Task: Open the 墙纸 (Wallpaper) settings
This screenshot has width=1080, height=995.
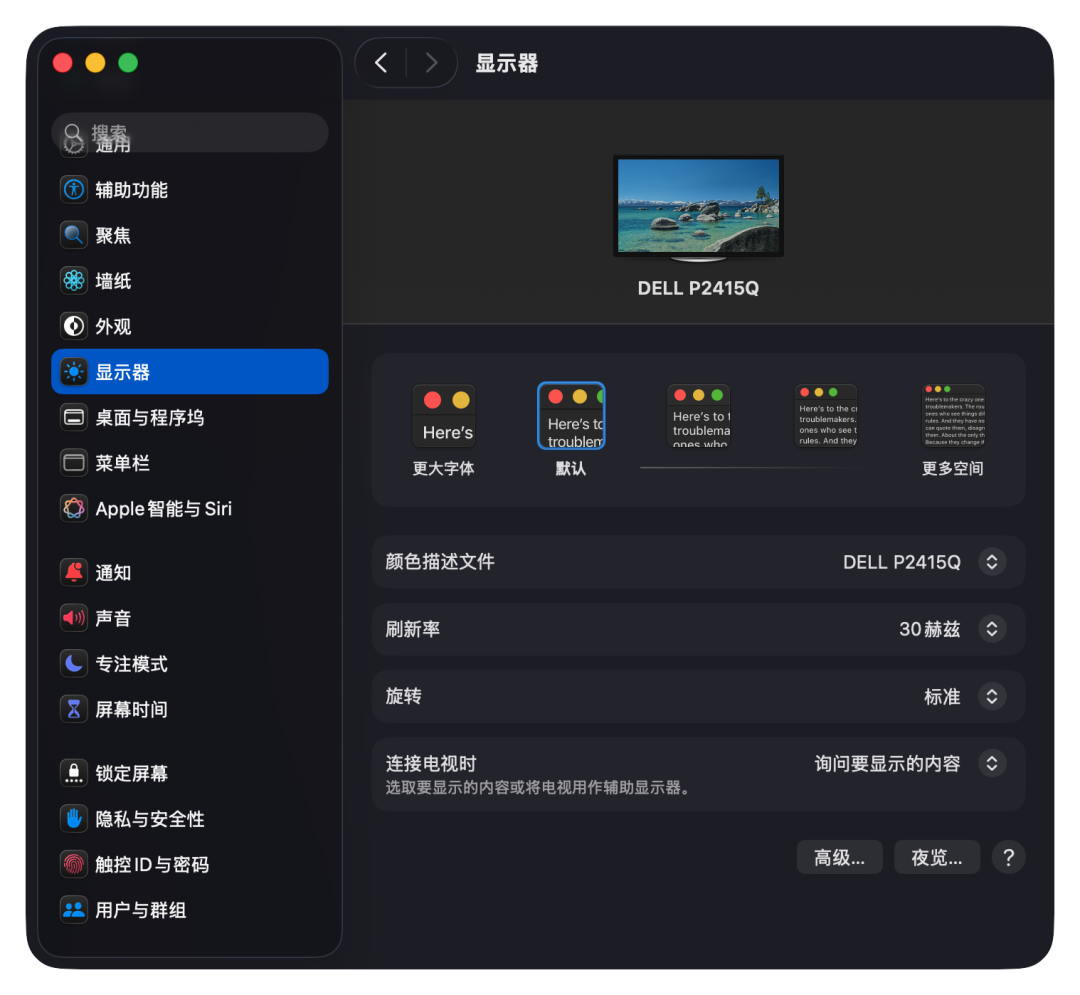Action: click(x=120, y=281)
